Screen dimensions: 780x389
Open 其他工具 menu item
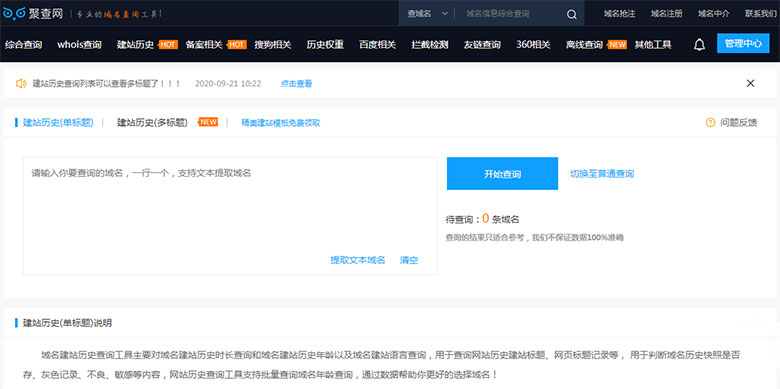click(653, 45)
